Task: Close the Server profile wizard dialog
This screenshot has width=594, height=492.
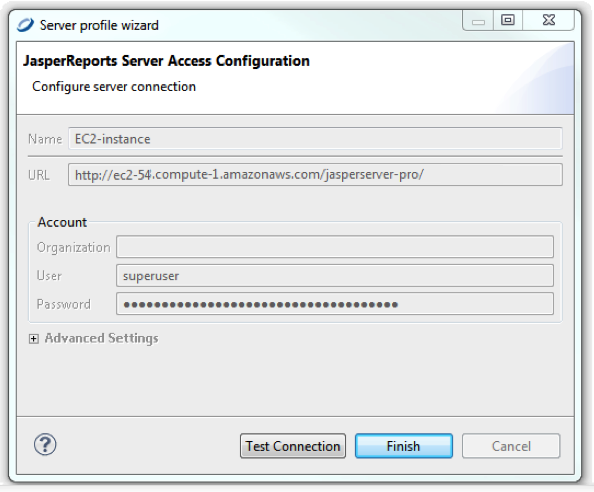Action: click(x=549, y=20)
